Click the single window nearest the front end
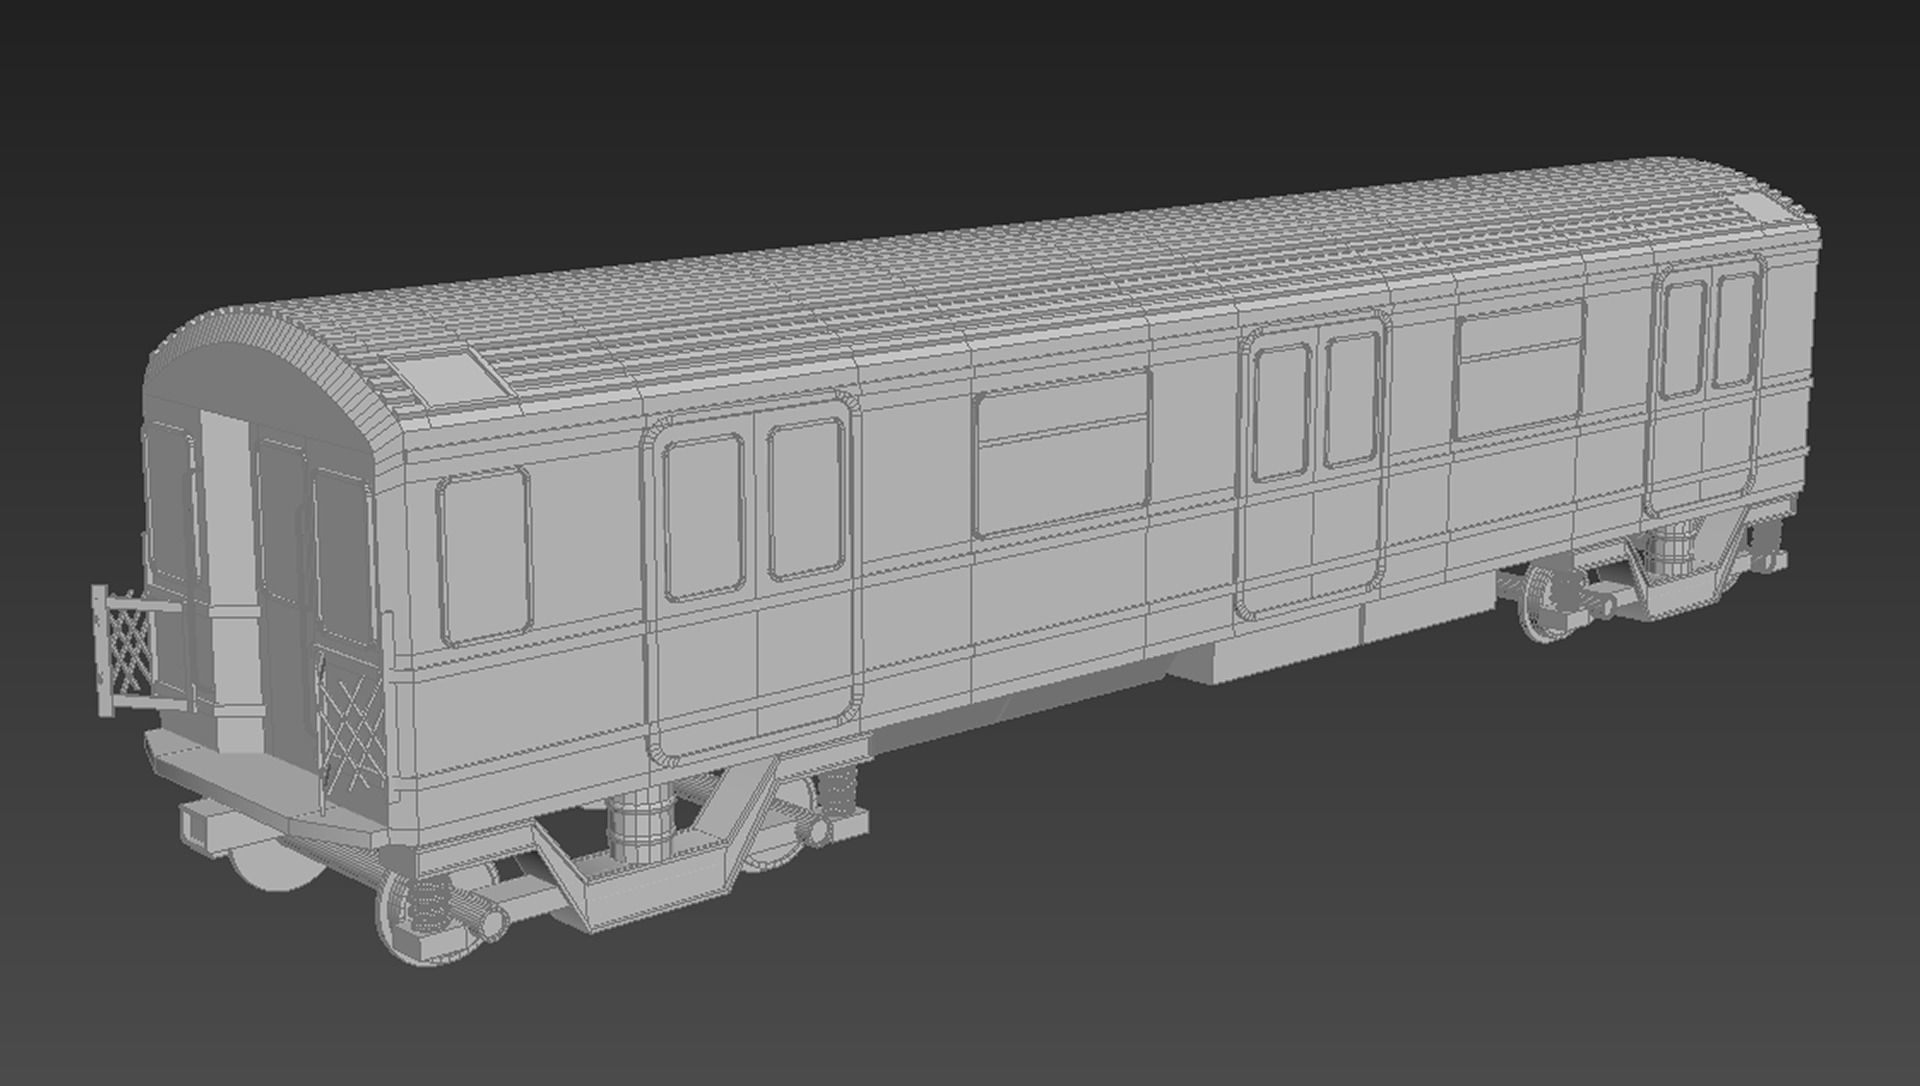This screenshot has width=1920, height=1086. [x=483, y=556]
